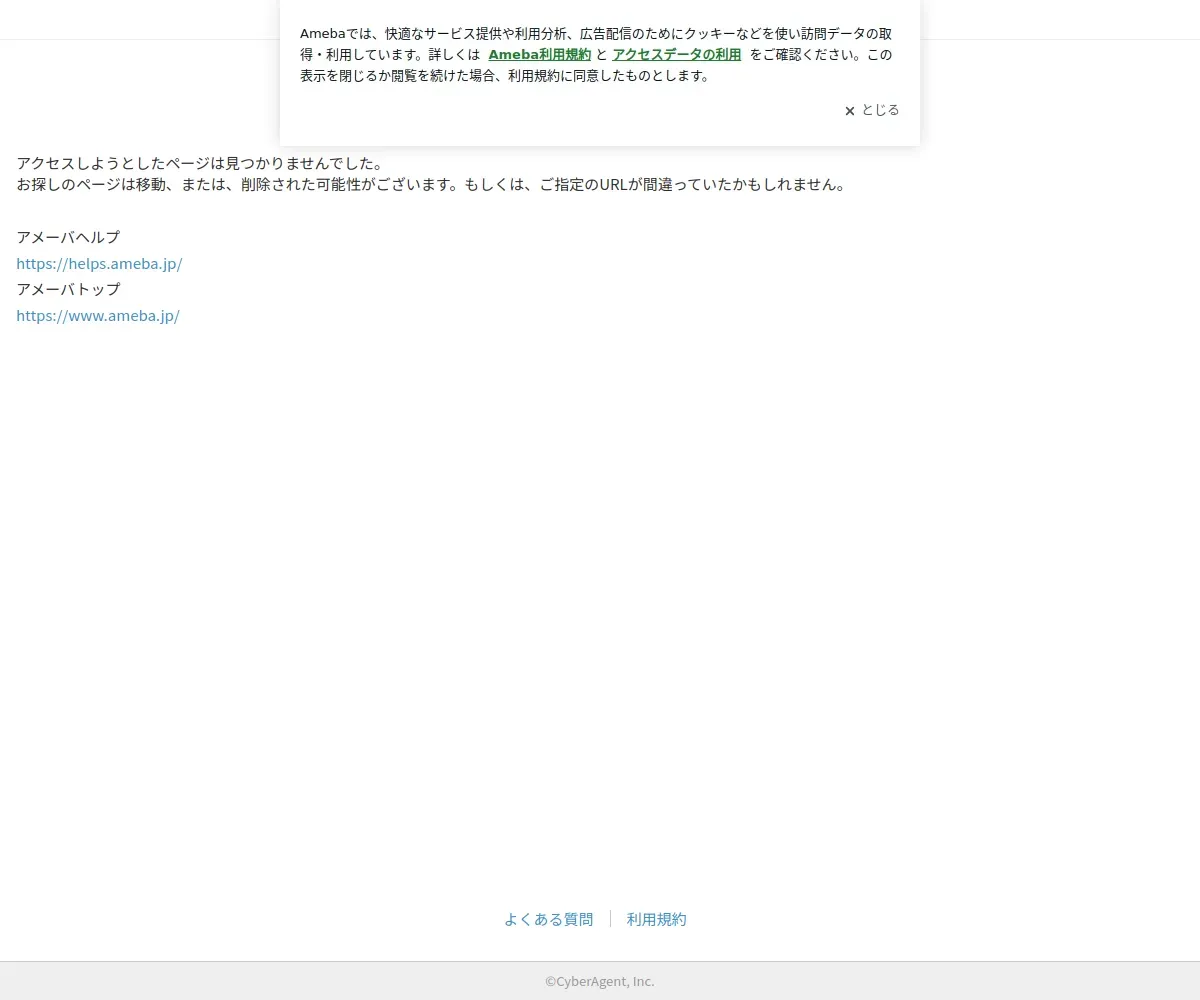Open footer 利用規約 link
This screenshot has width=1200, height=1000.
click(656, 919)
